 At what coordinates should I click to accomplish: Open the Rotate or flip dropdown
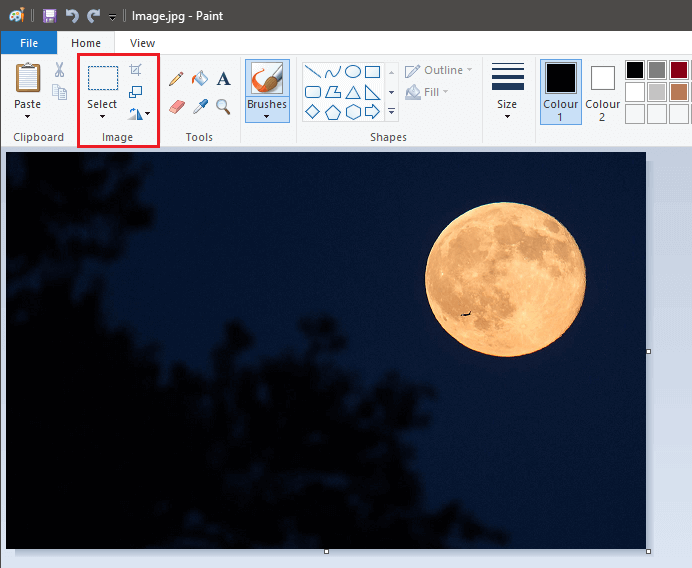click(x=139, y=114)
